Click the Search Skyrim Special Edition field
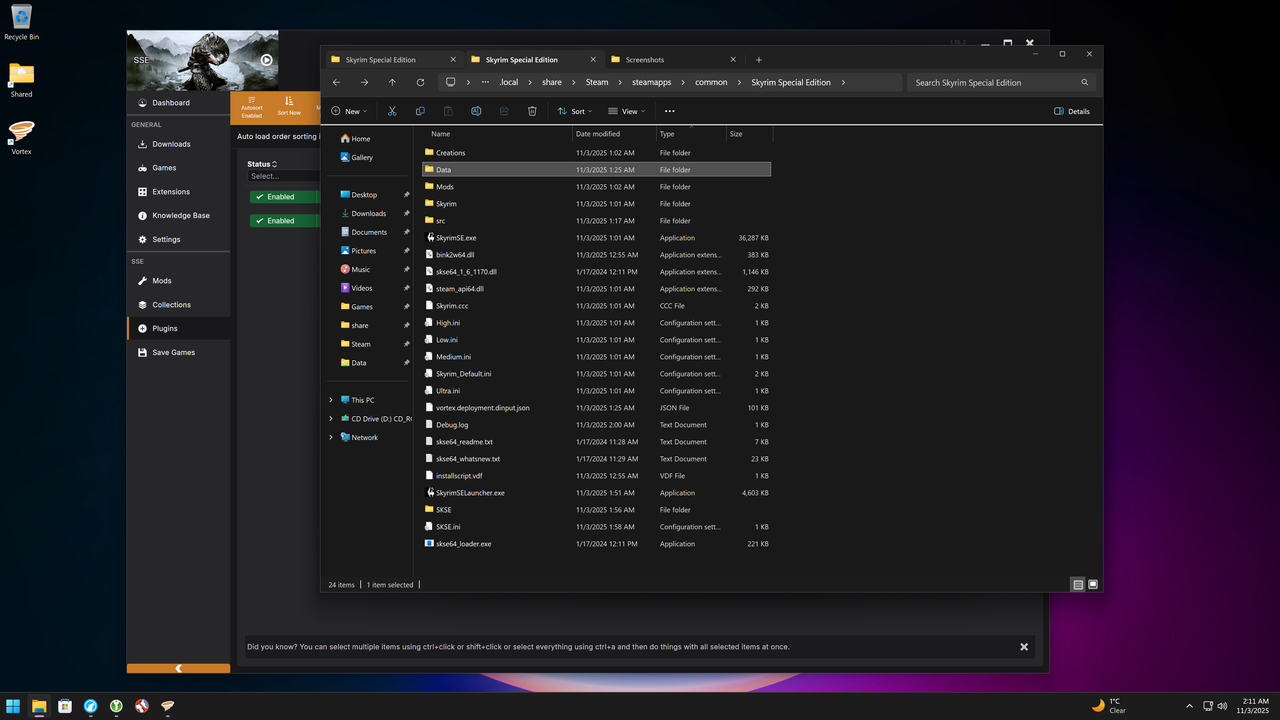The image size is (1280, 720). tap(995, 82)
